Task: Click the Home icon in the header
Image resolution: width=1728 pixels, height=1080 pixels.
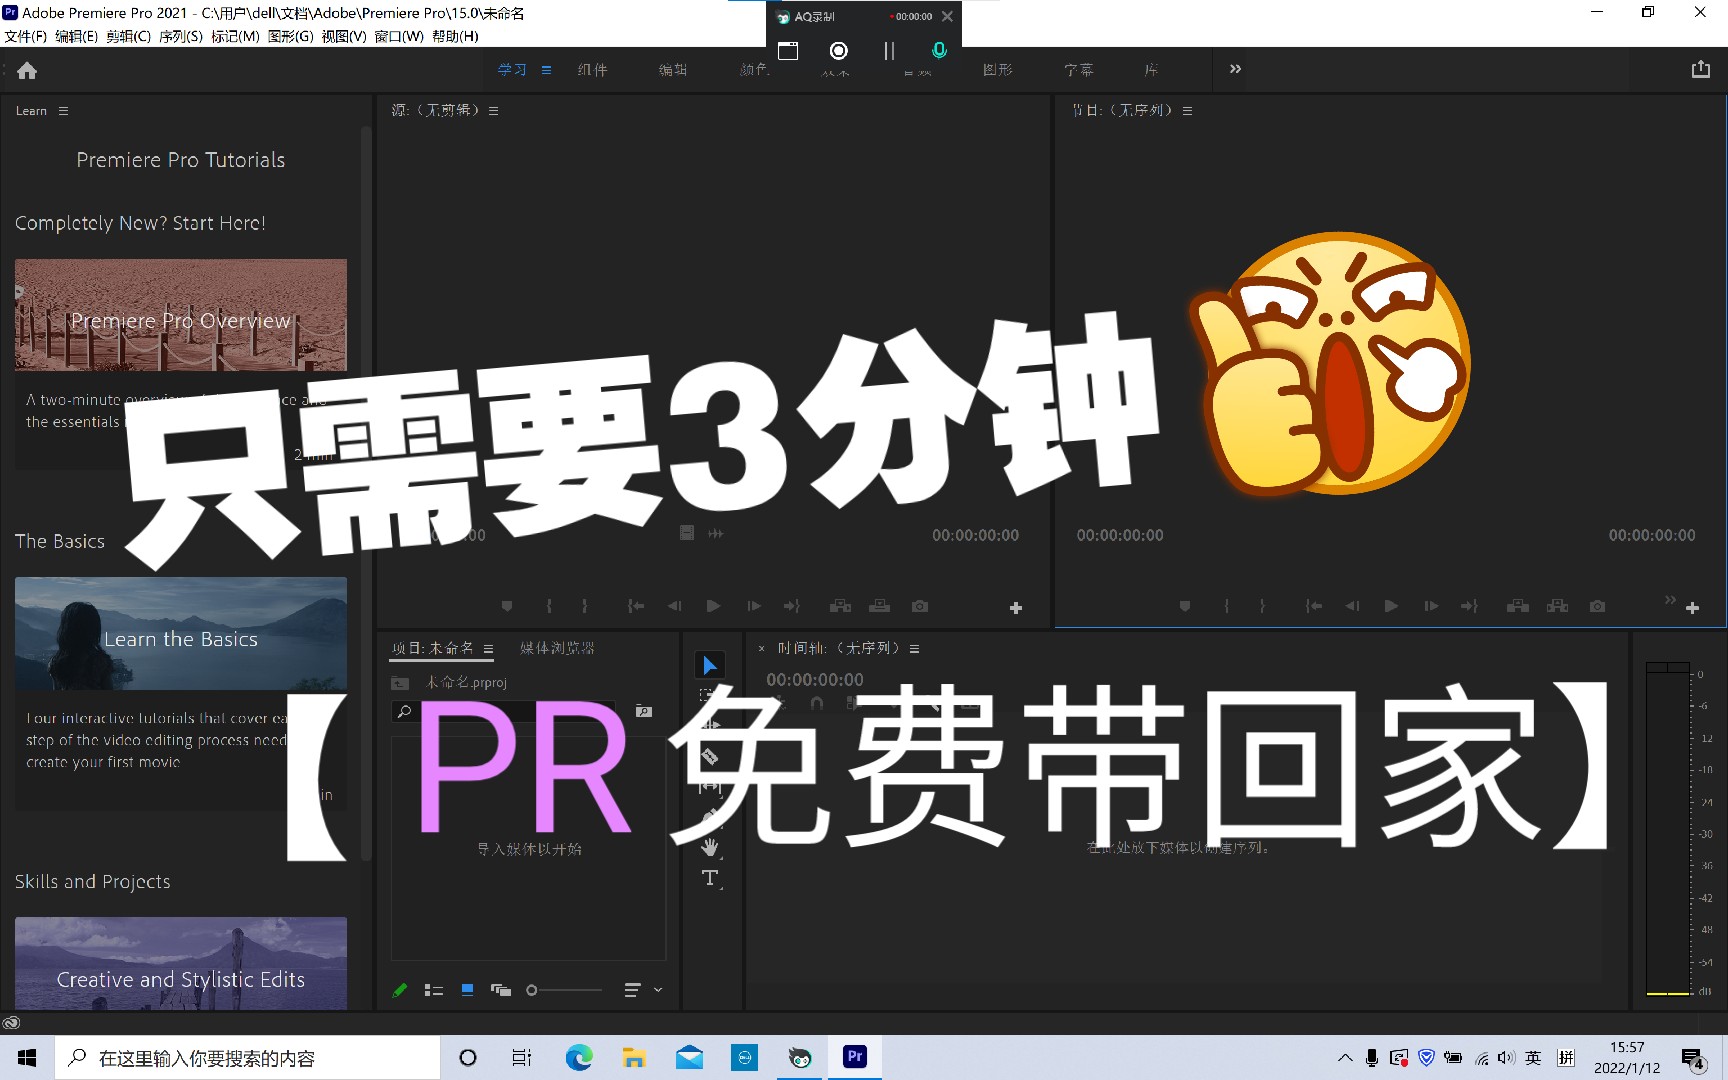Action: [x=27, y=70]
